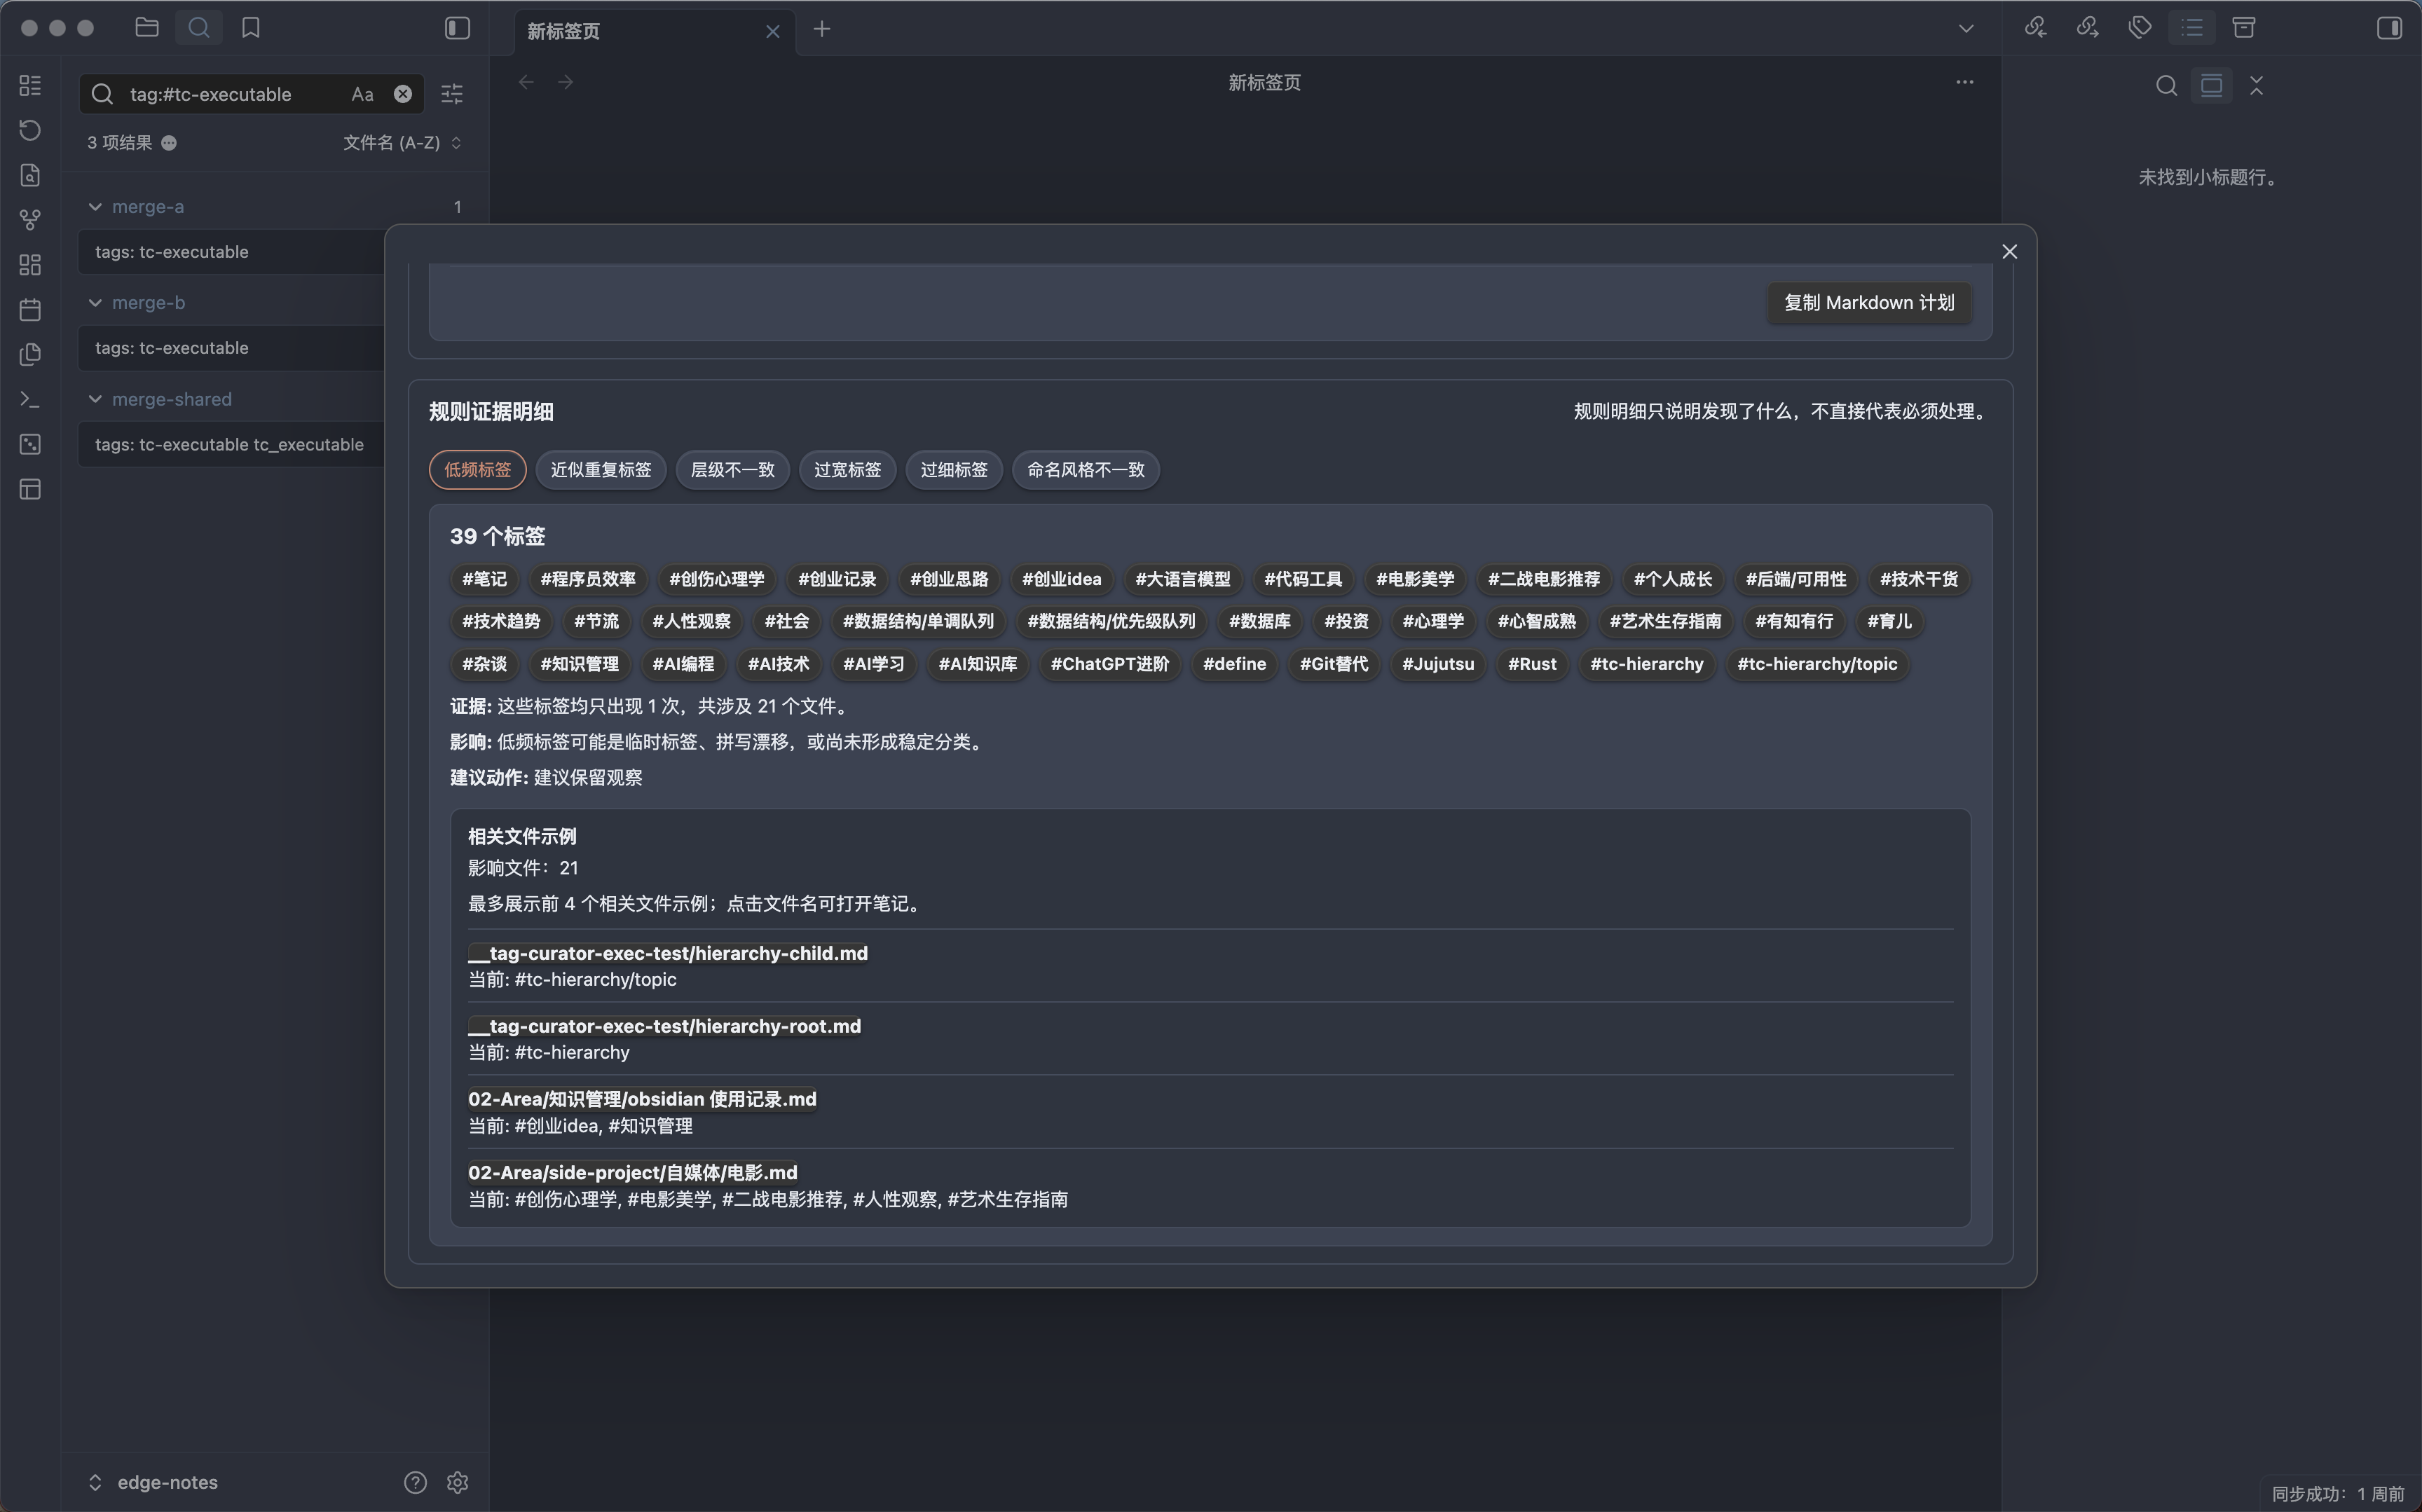Image resolution: width=2422 pixels, height=1512 pixels.
Task: Open 02-Area/side-project/自媒体/电影.md link
Action: coord(633,1172)
